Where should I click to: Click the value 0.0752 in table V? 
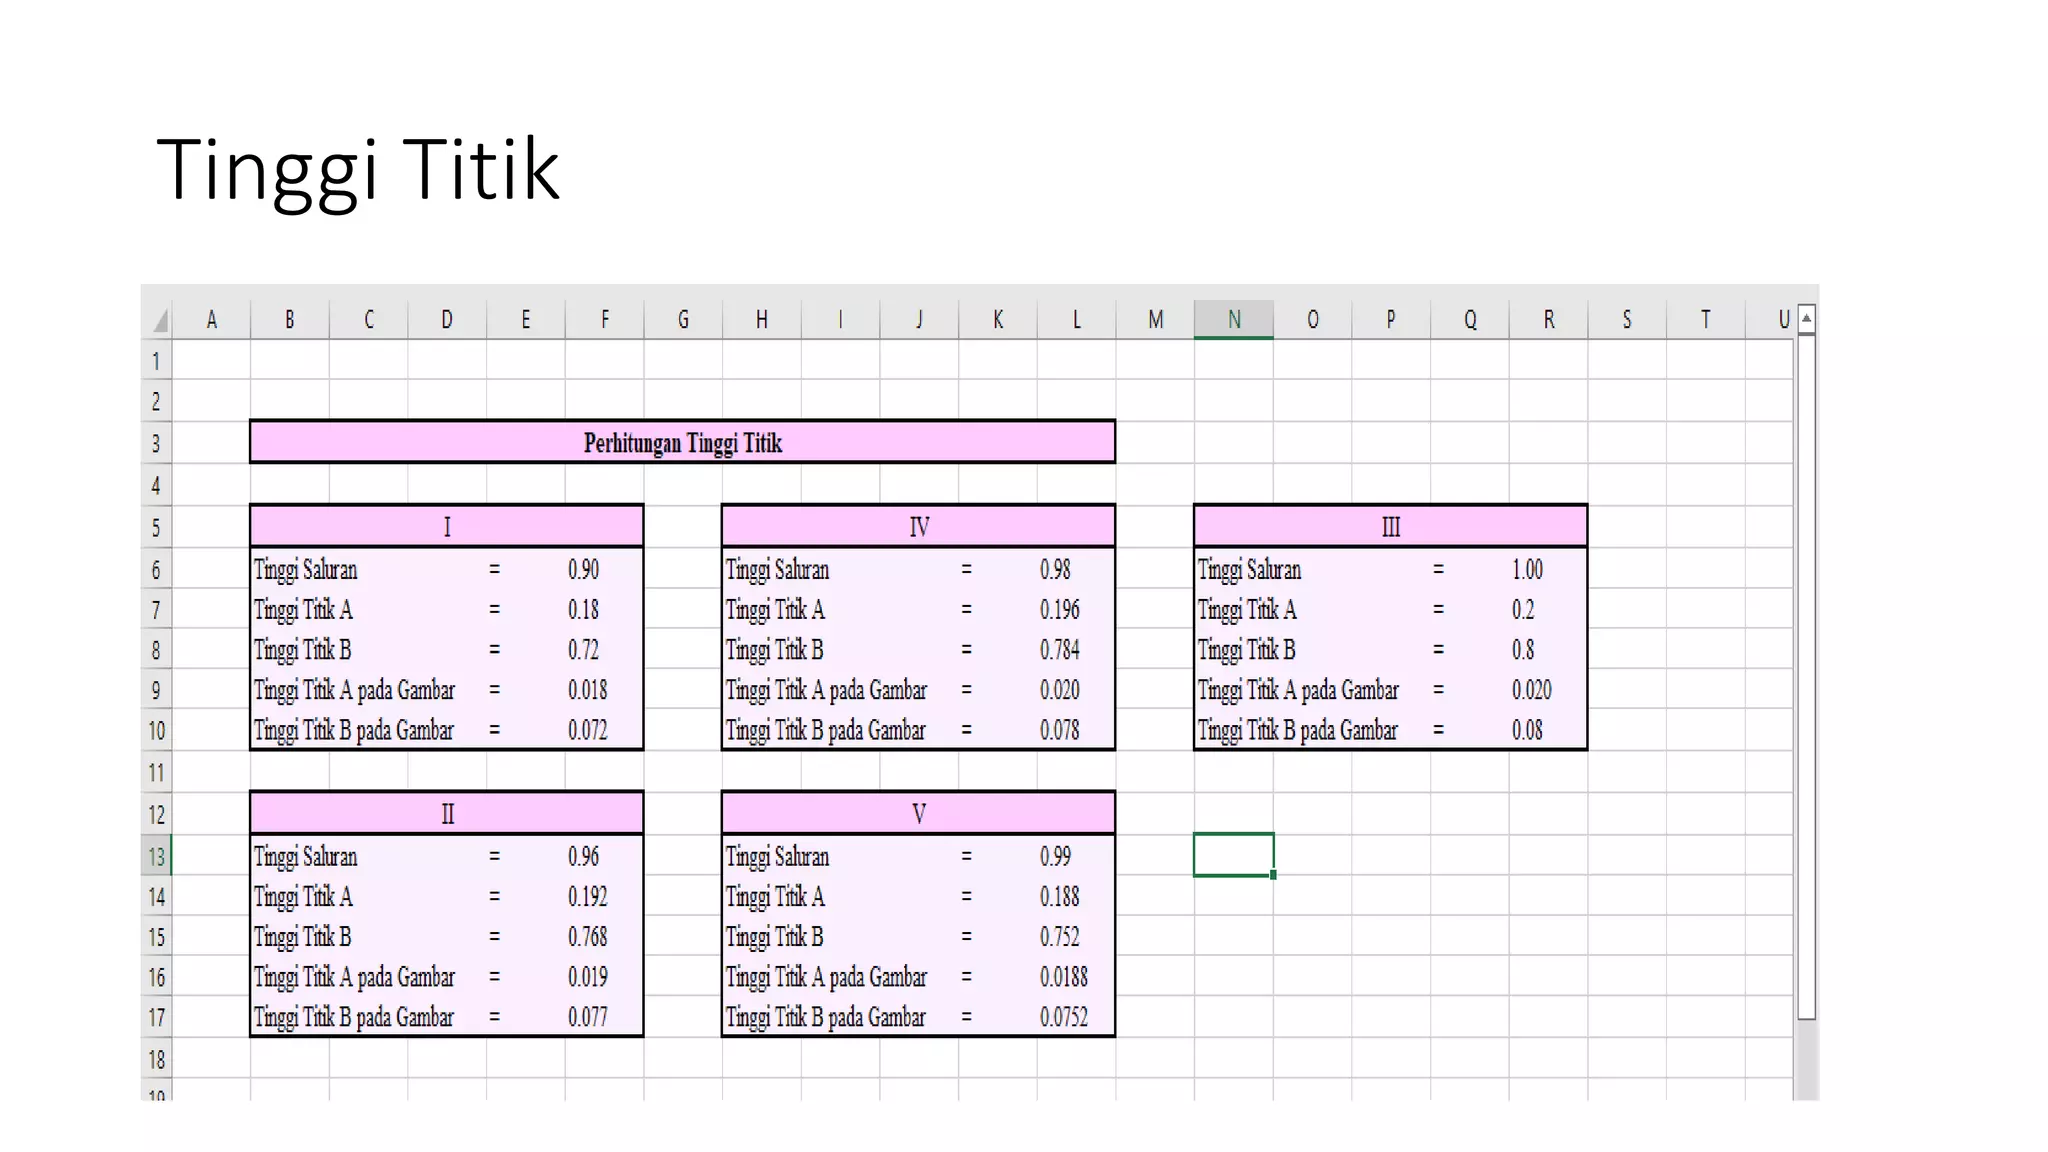click(x=1063, y=1017)
